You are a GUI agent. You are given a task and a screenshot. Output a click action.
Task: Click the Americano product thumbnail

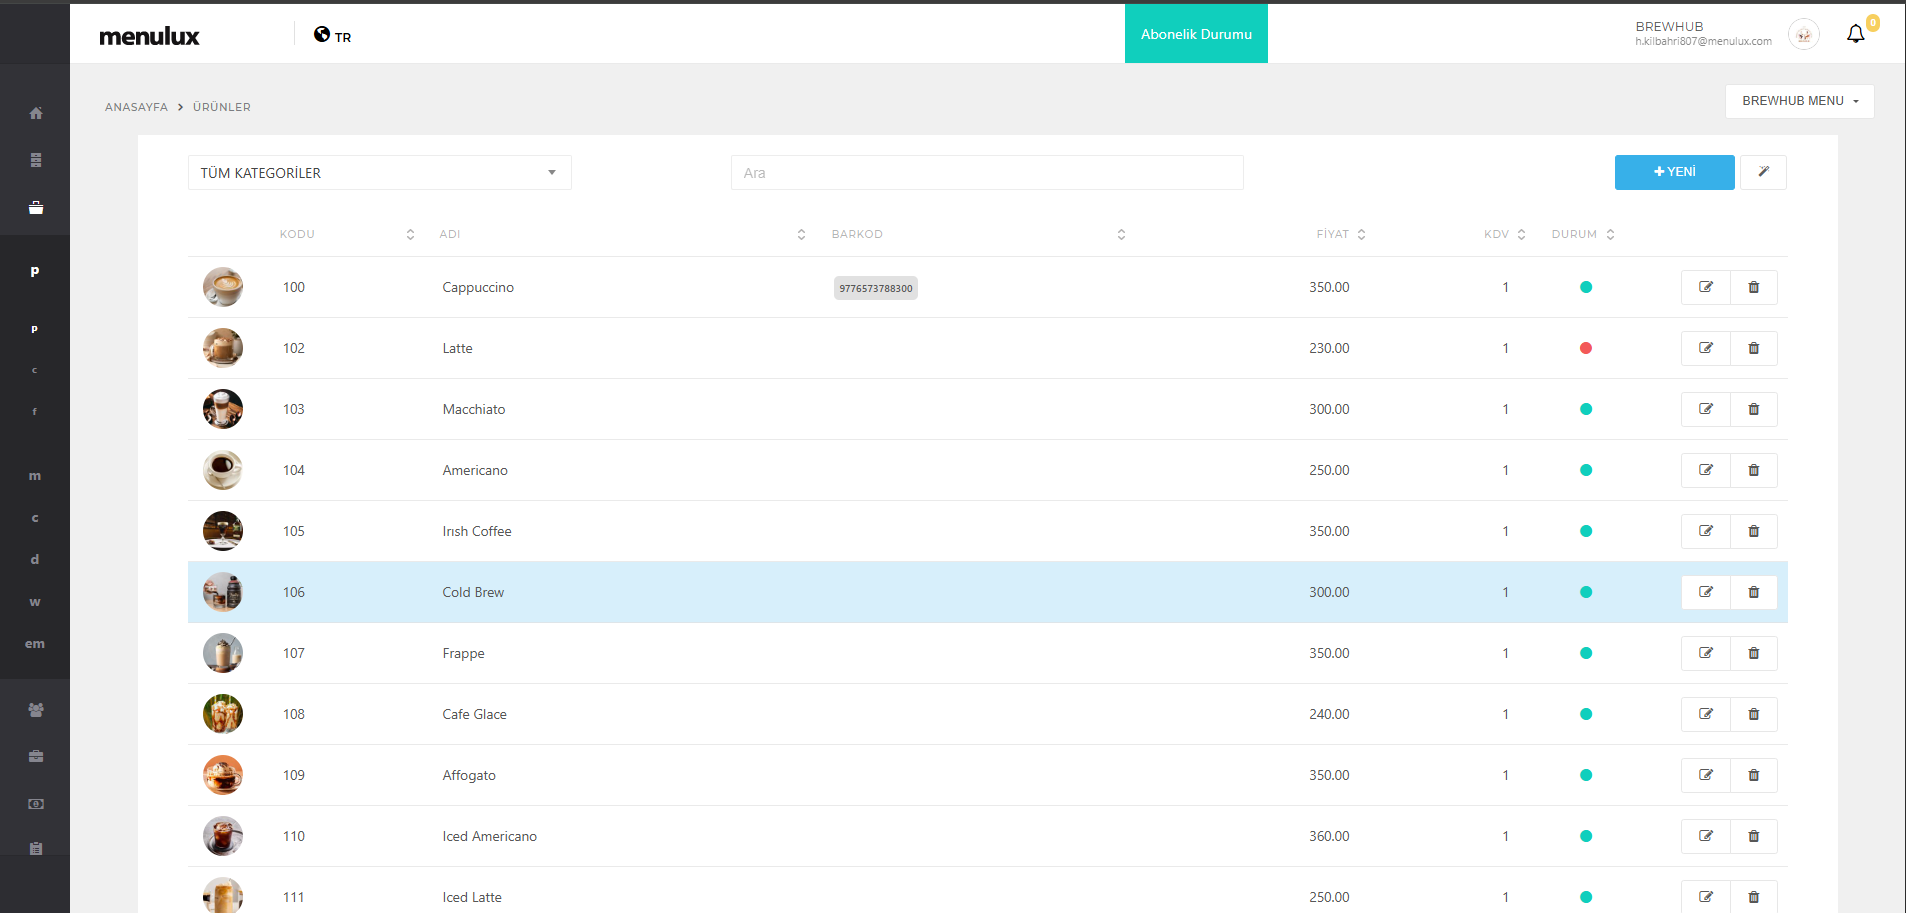(222, 470)
